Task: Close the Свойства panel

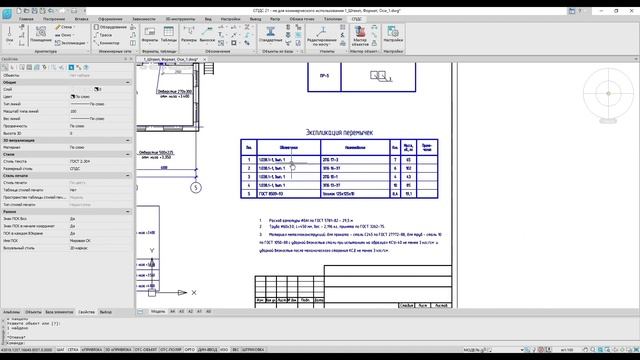Action: [x=131, y=59]
